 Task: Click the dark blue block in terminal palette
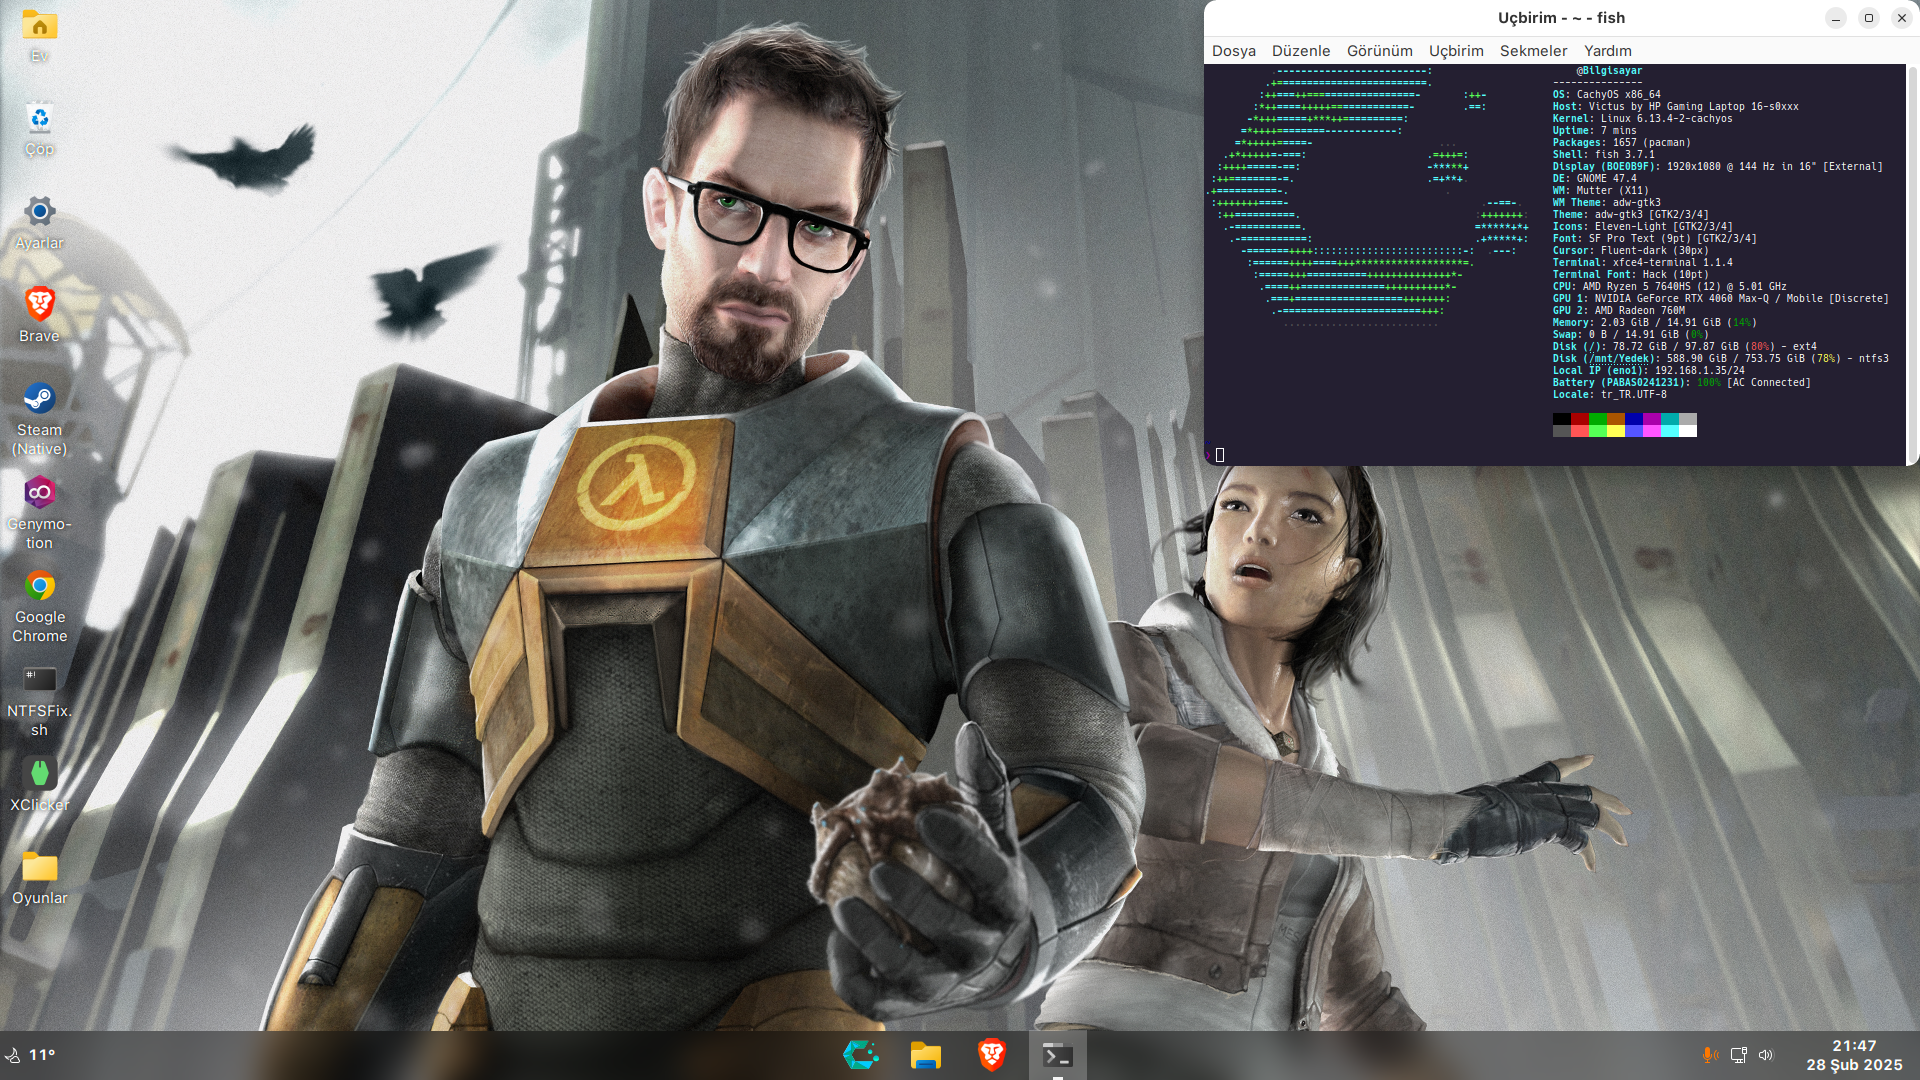click(x=1634, y=419)
